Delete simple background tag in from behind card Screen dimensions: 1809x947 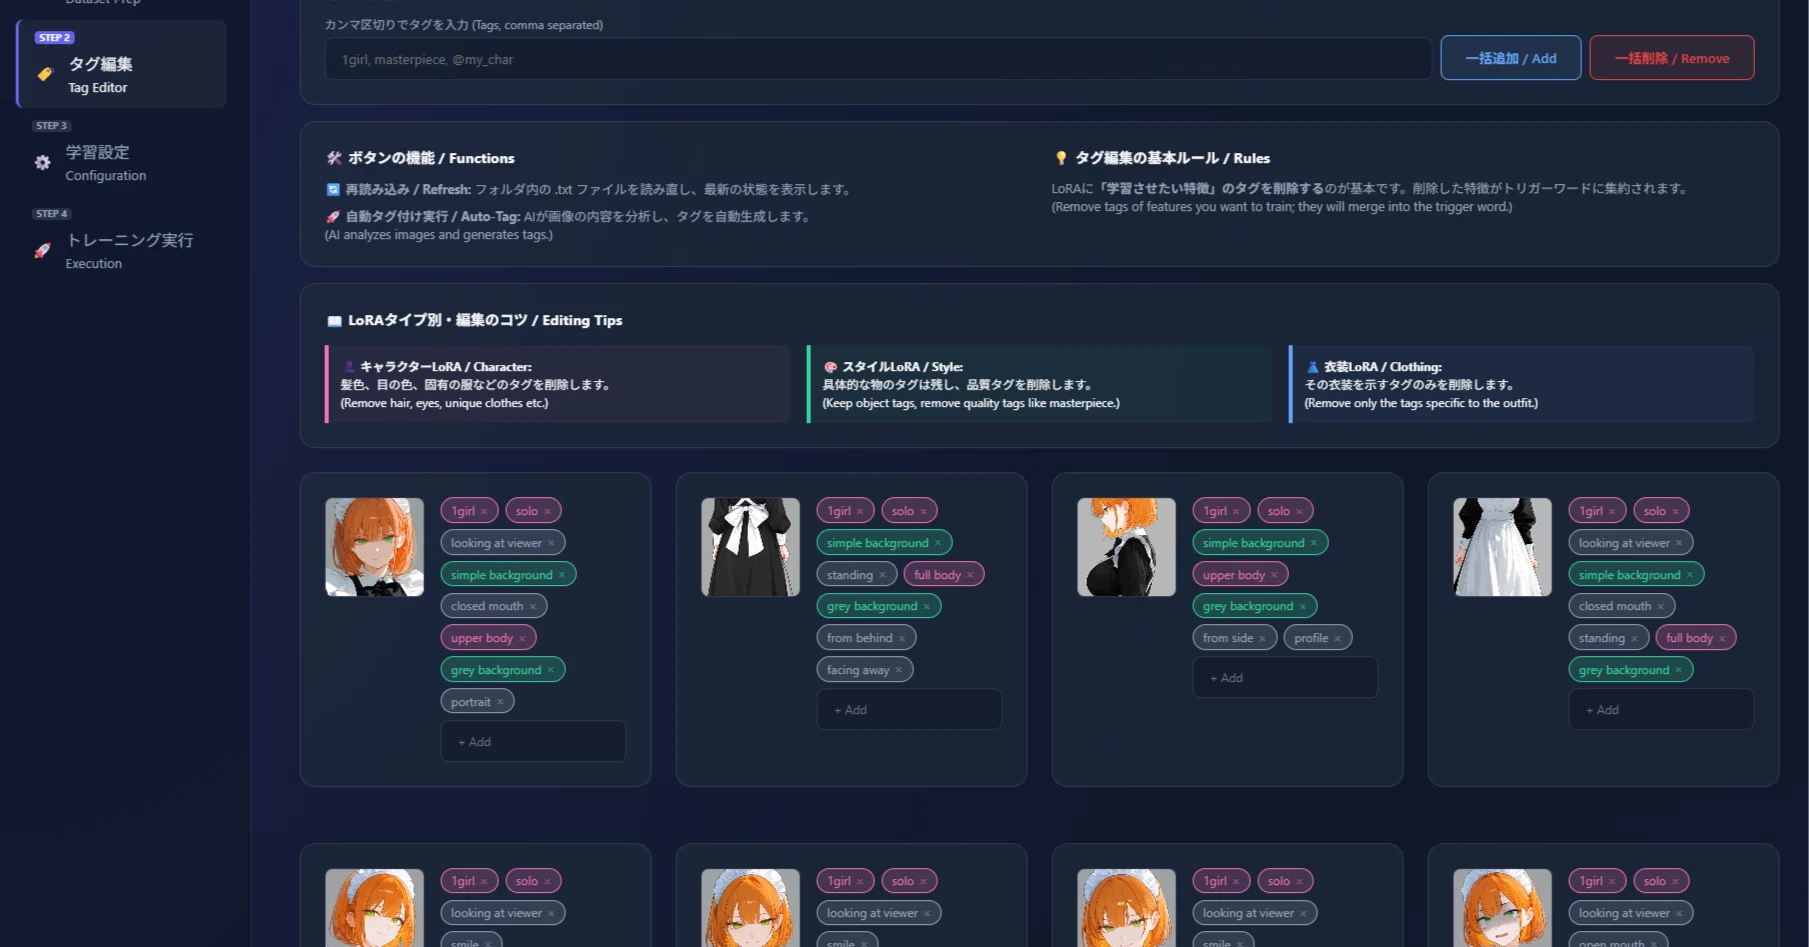click(937, 543)
